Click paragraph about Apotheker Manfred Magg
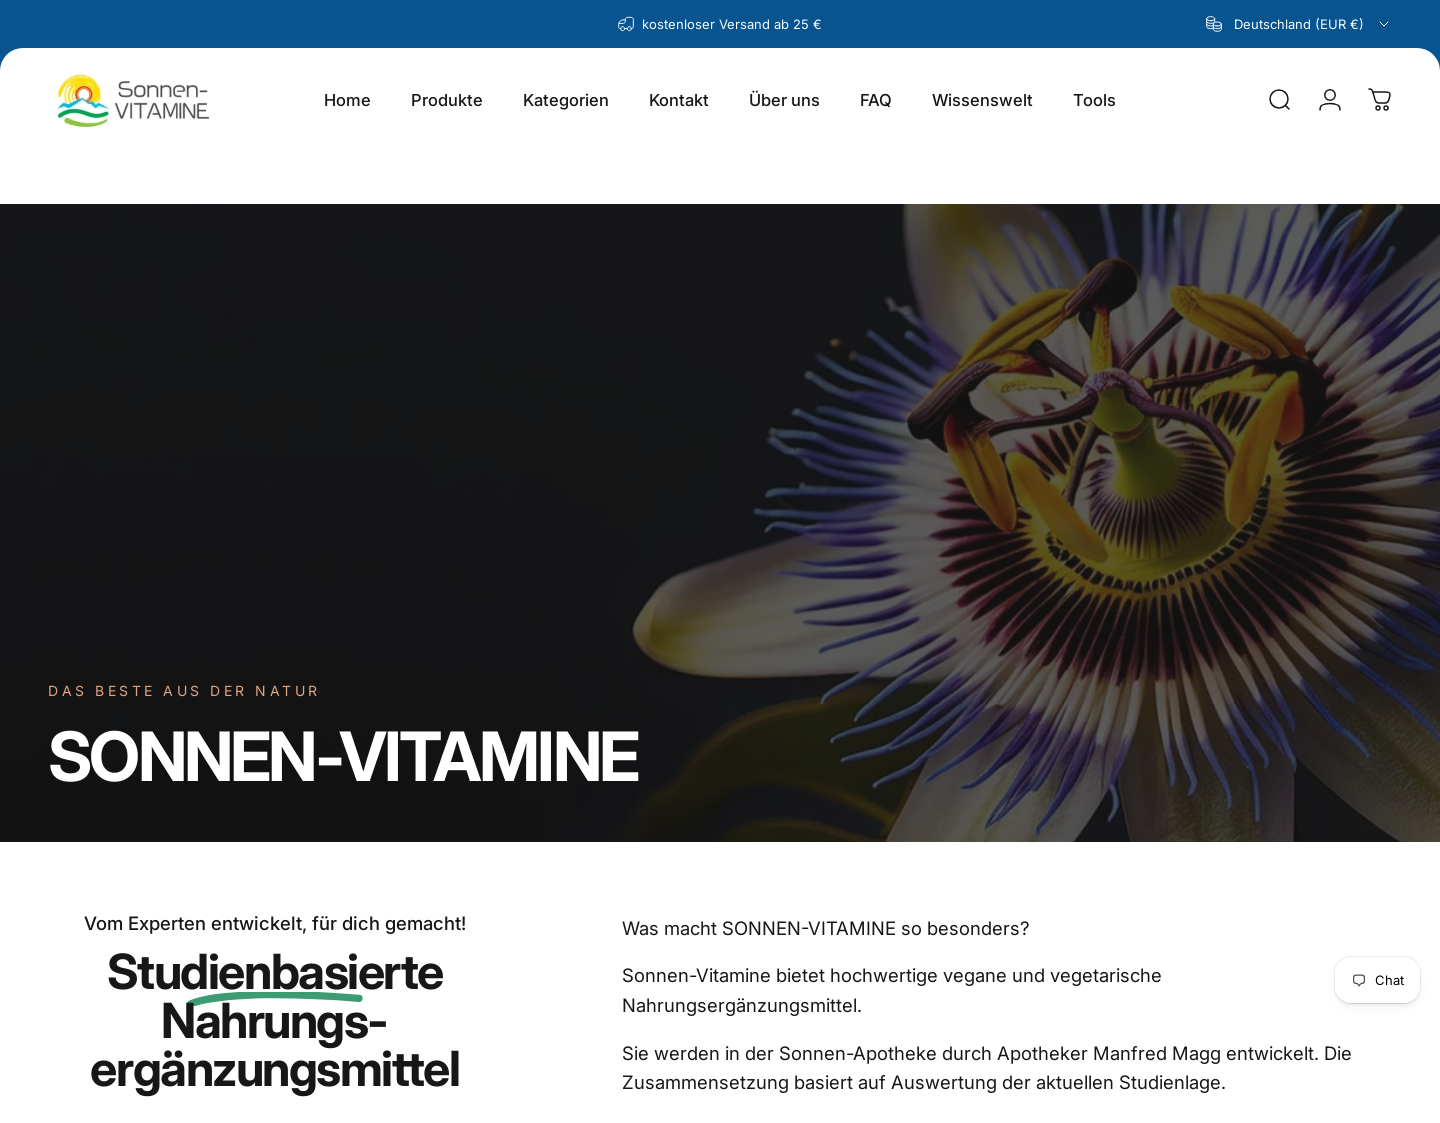Viewport: 1440px width, 1123px height. click(x=987, y=1068)
